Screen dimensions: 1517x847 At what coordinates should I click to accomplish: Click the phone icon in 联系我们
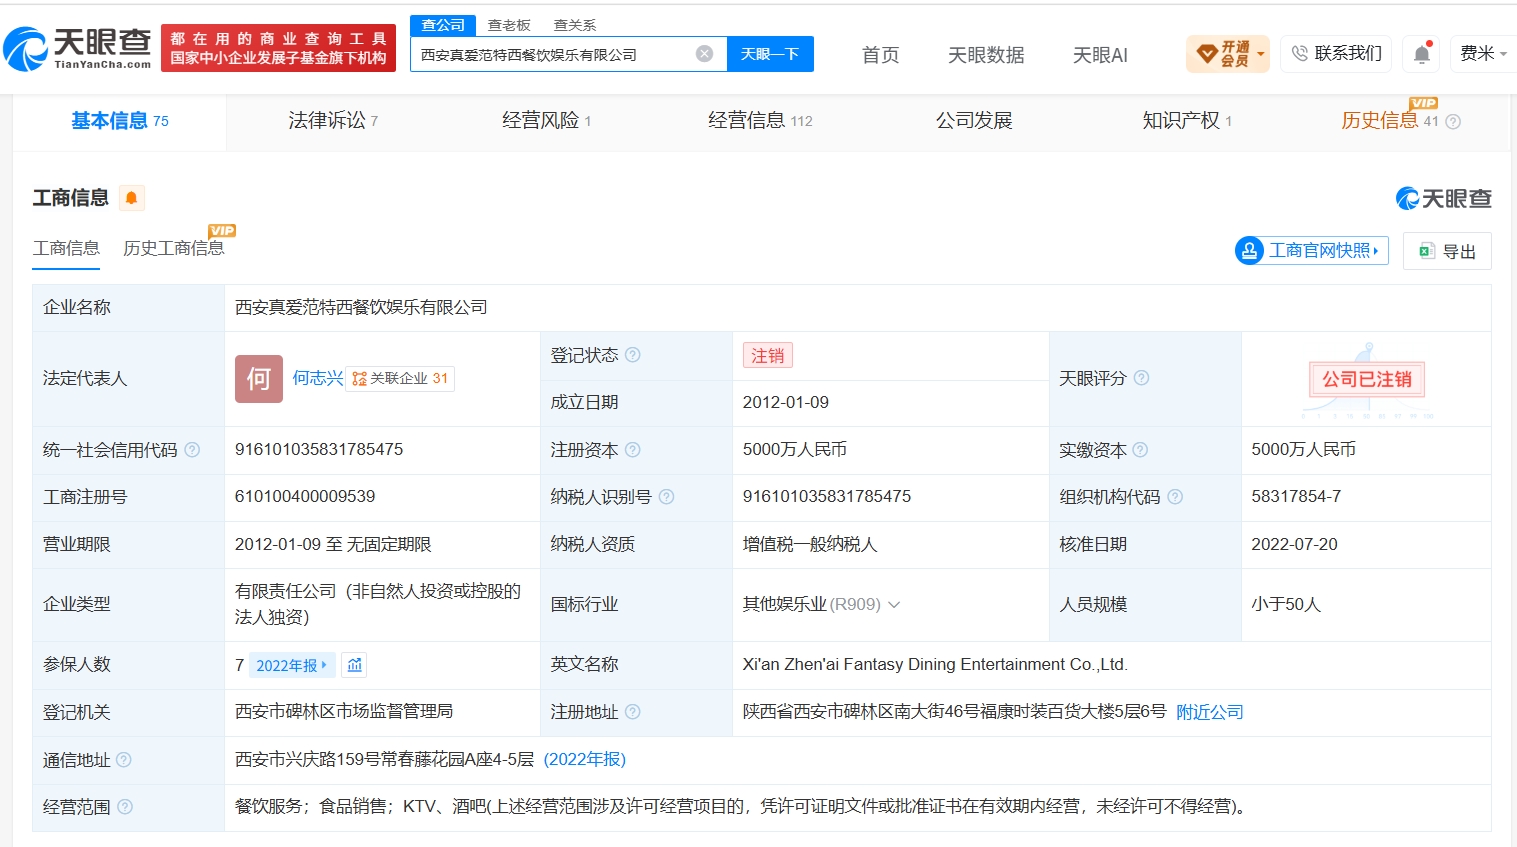coord(1299,54)
